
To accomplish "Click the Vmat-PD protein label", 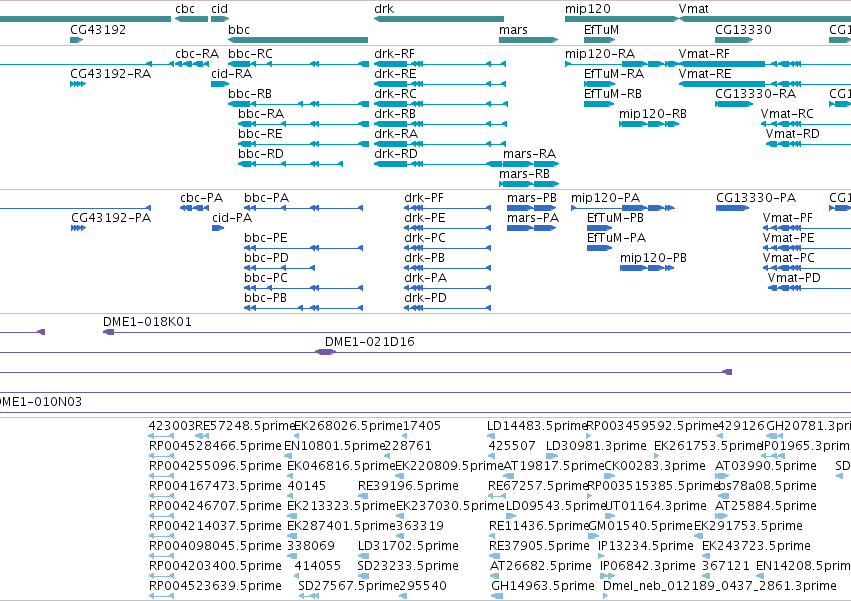I will pos(793,279).
